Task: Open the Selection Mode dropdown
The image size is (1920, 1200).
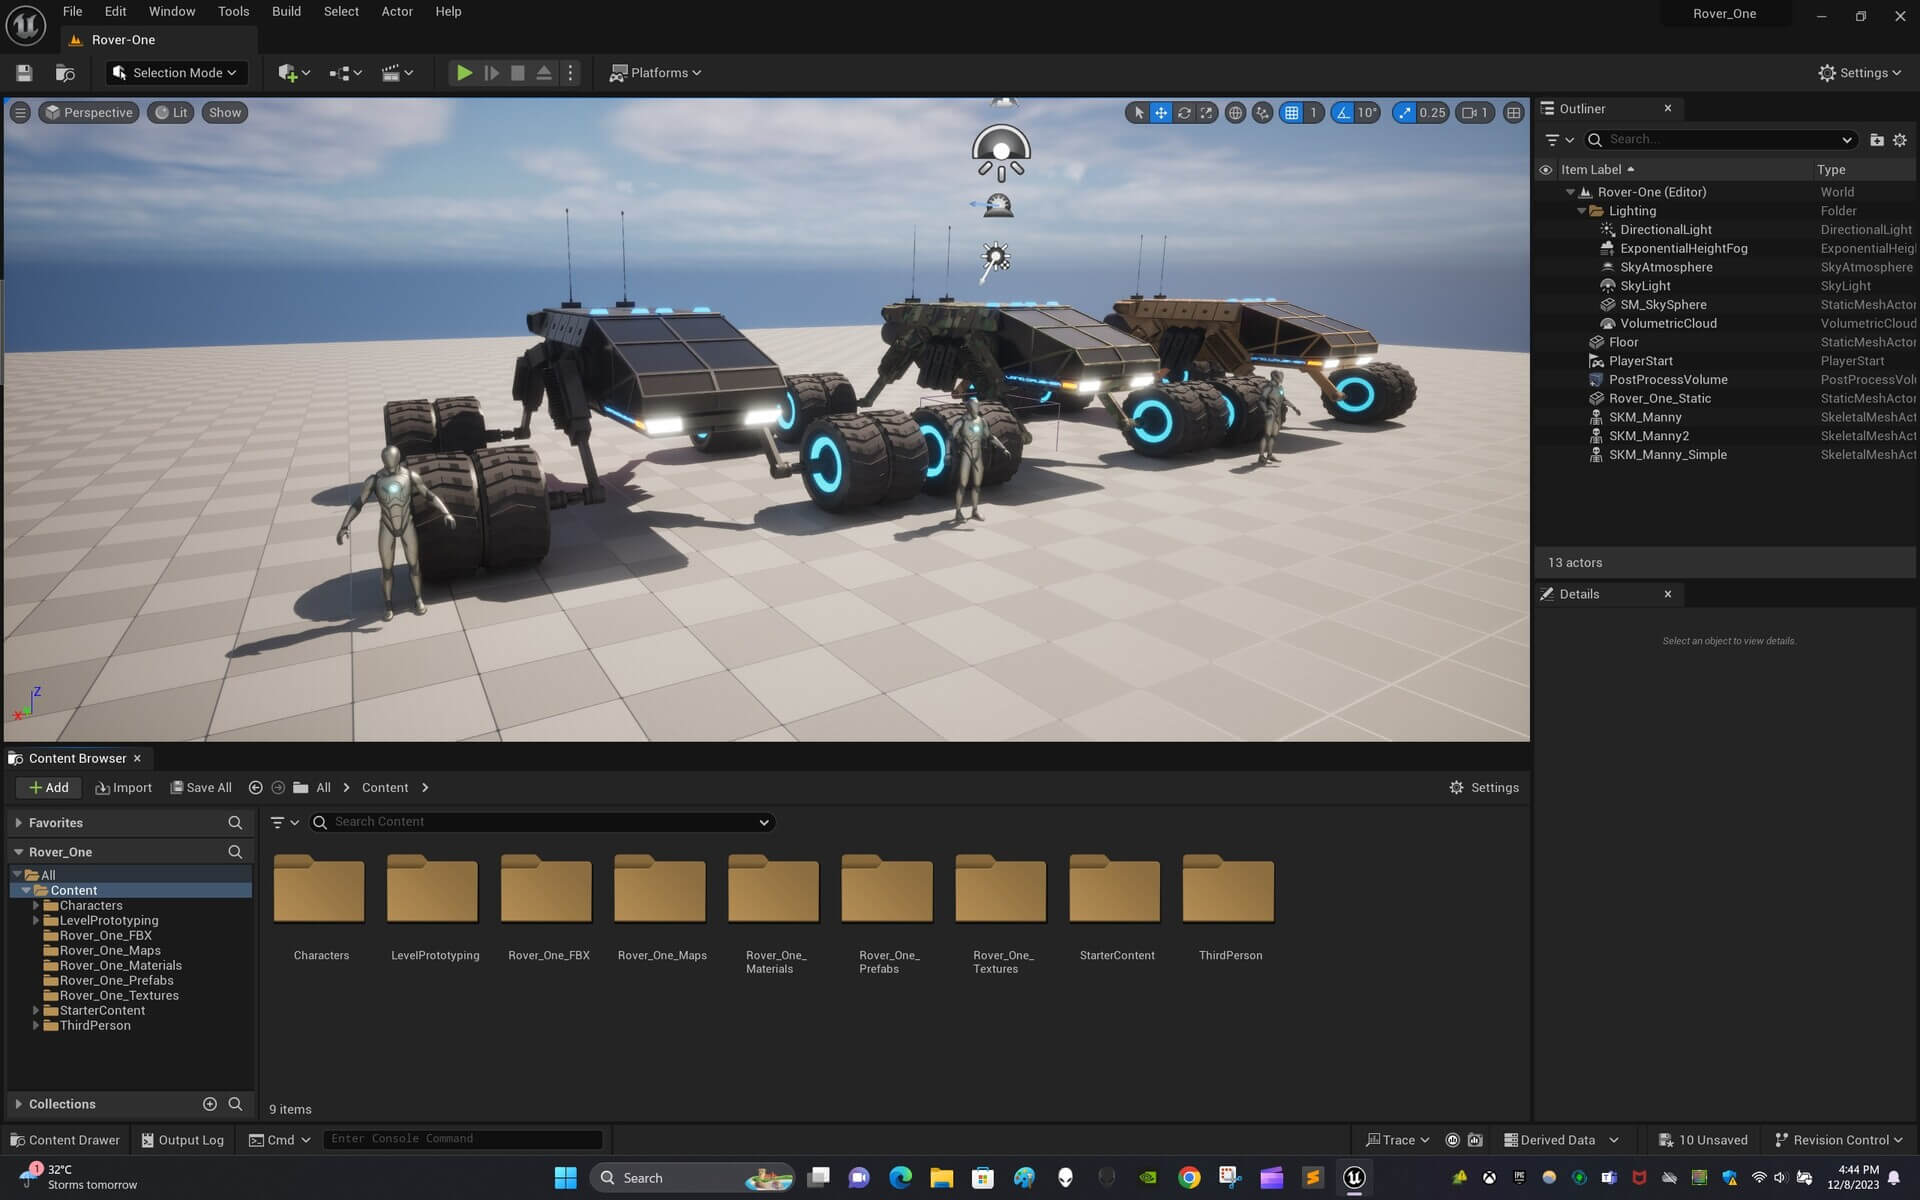Action: tap(176, 73)
